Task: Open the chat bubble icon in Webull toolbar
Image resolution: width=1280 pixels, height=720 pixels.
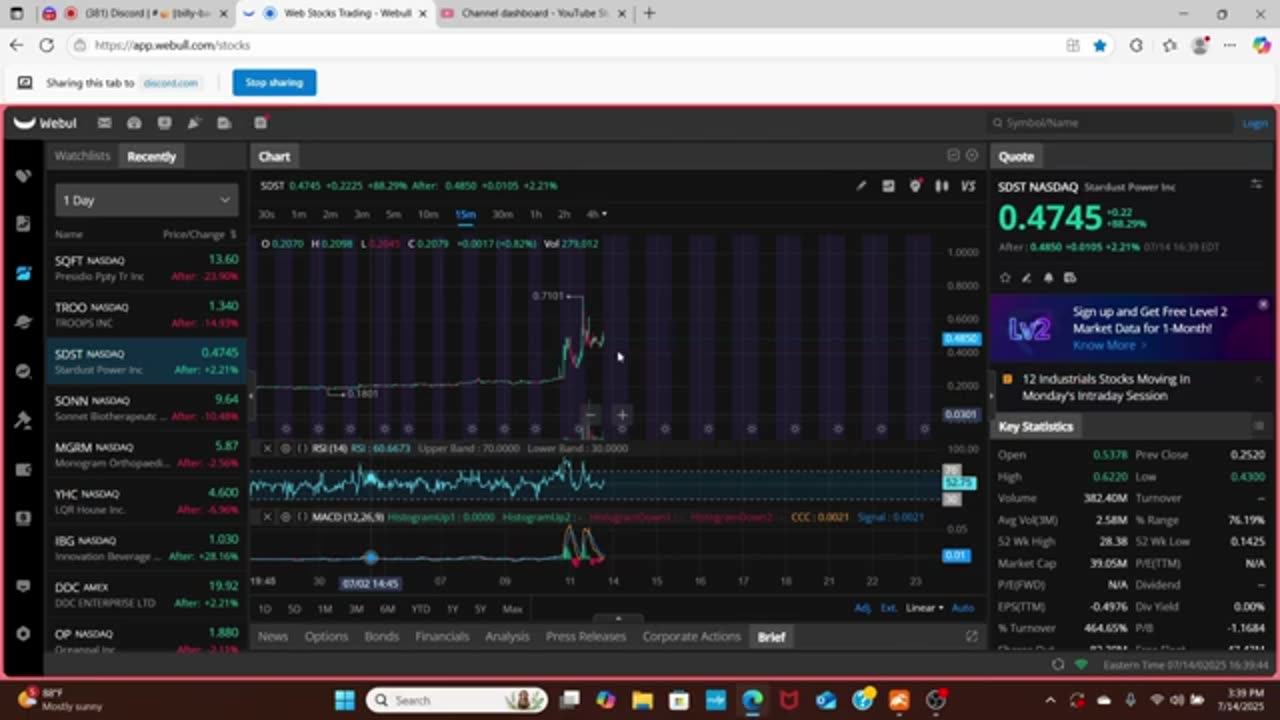Action: click(x=164, y=123)
